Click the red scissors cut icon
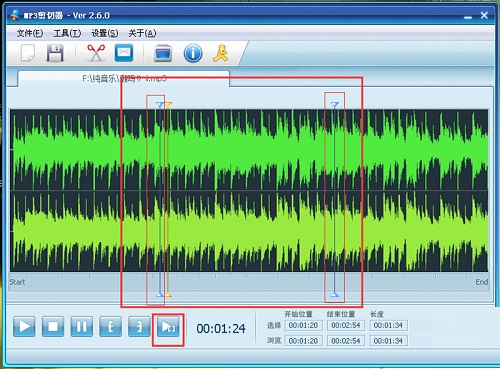 (96, 53)
